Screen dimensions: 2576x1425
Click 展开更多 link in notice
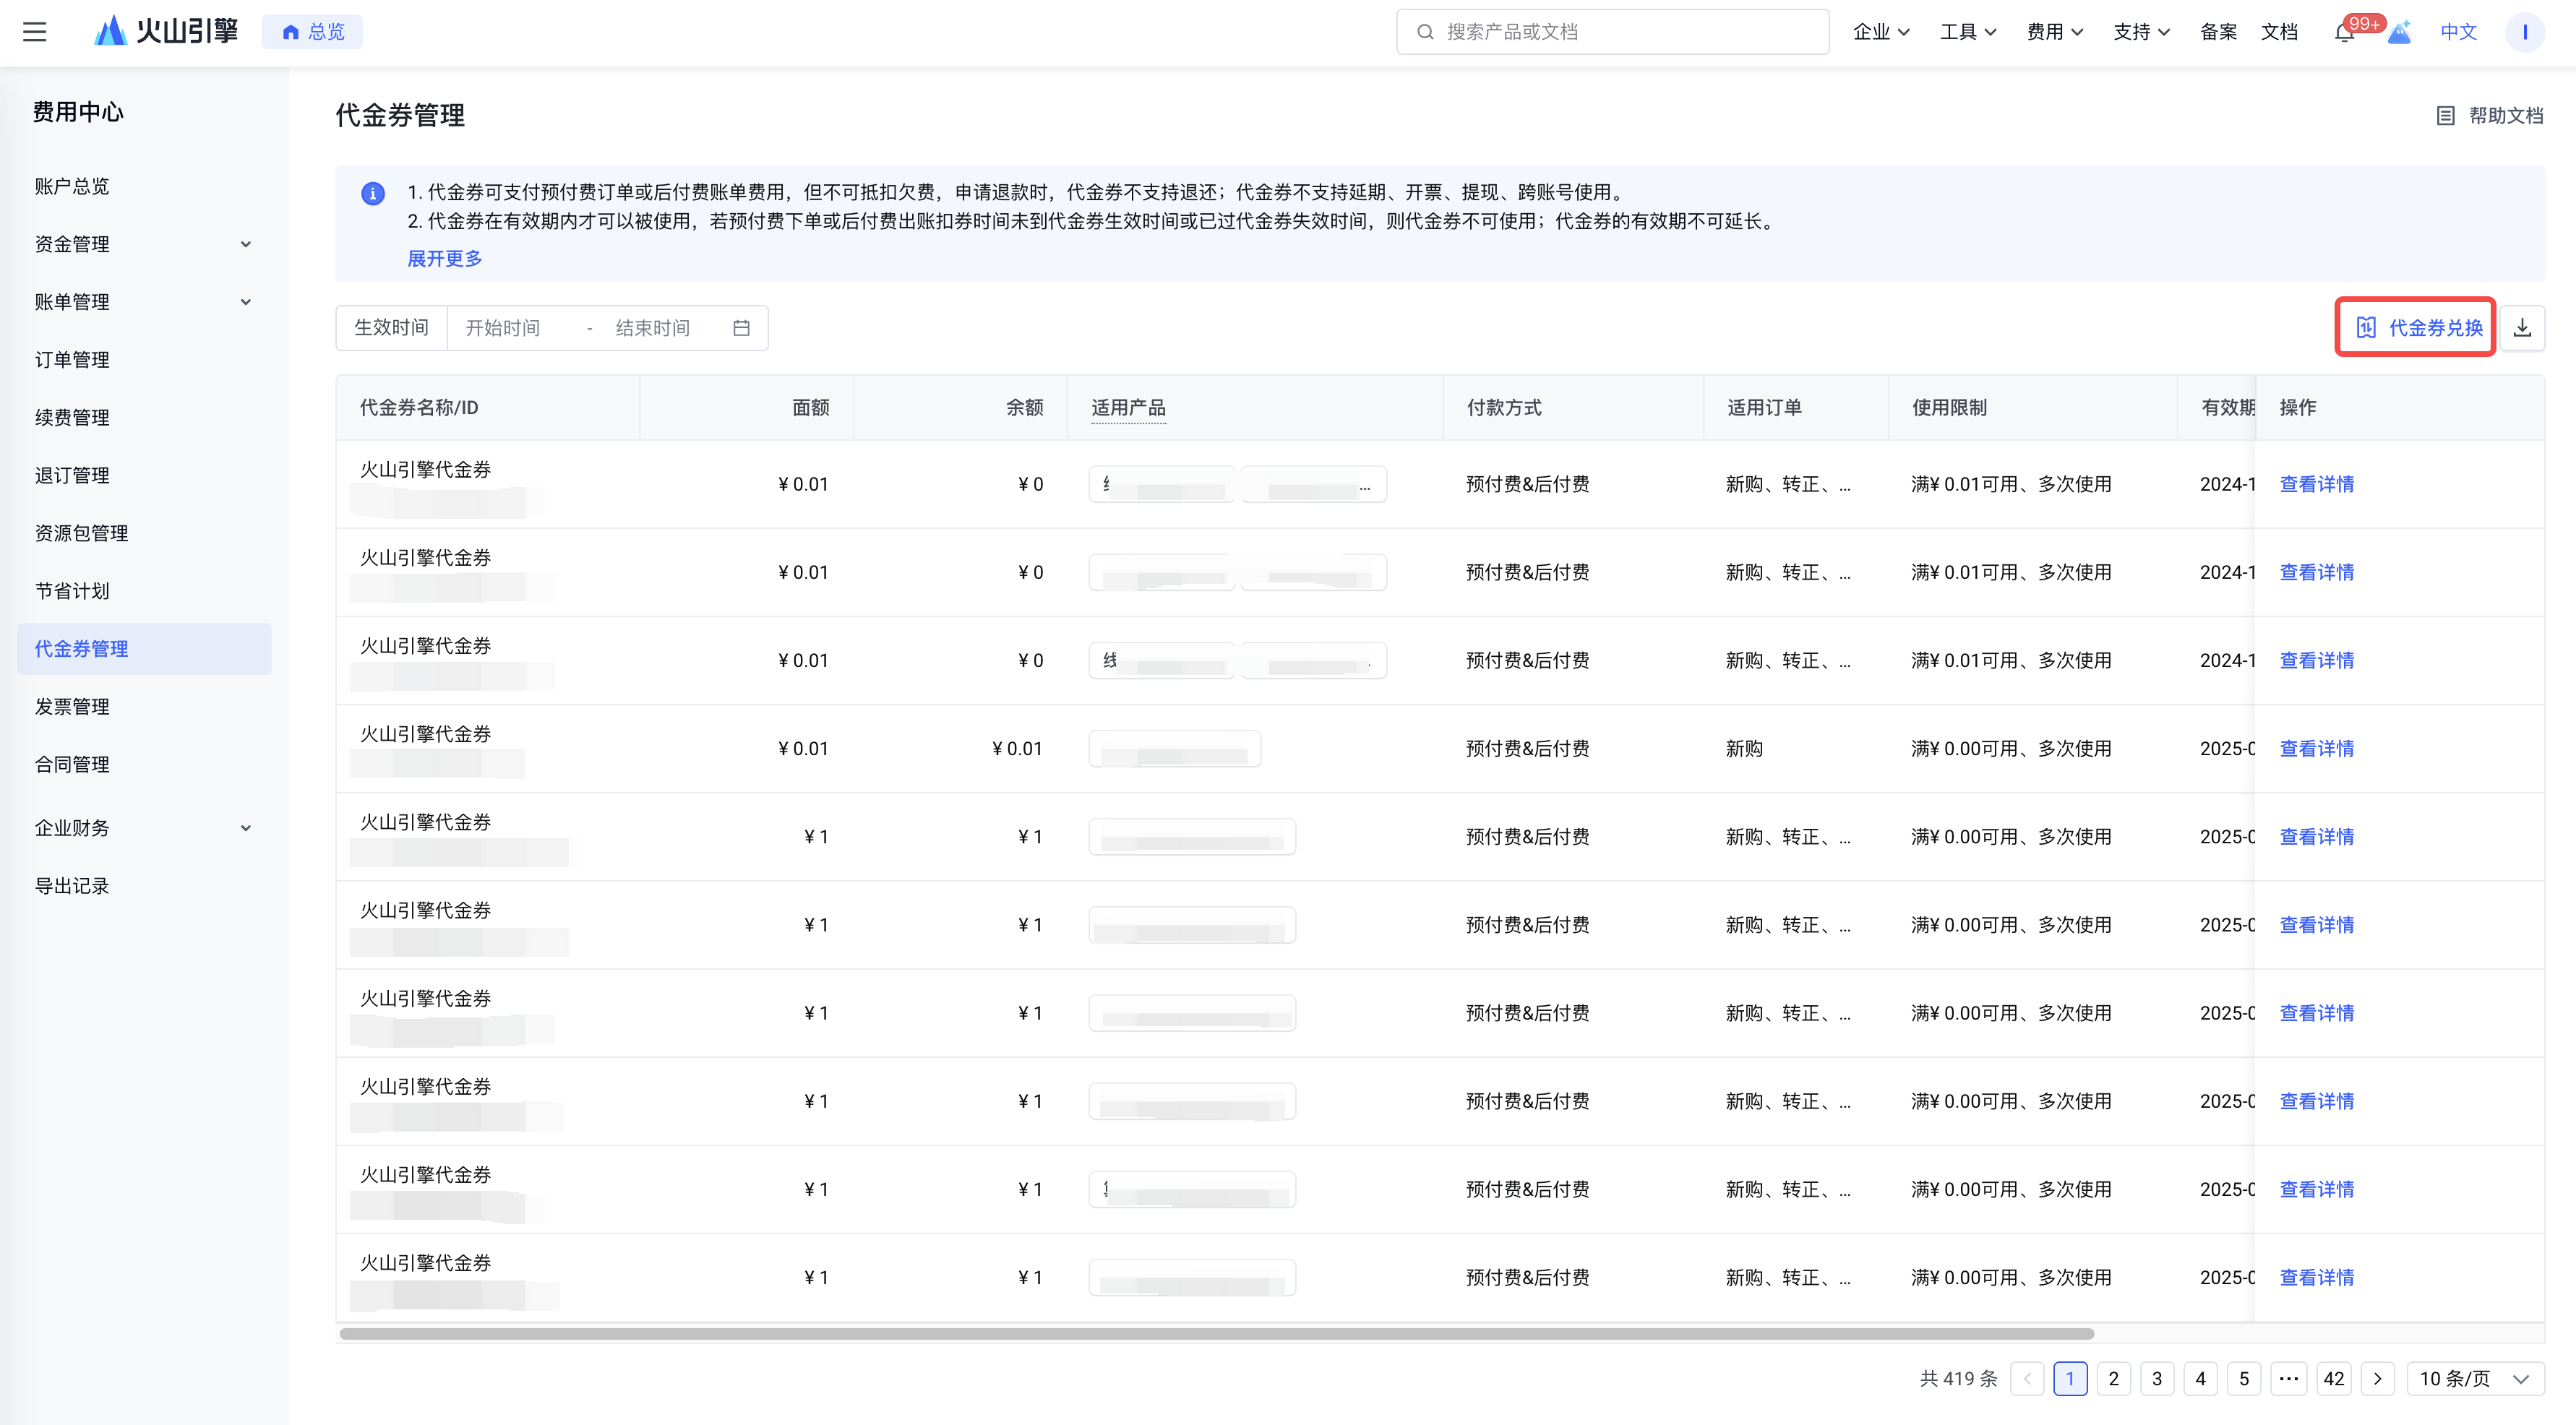click(444, 259)
